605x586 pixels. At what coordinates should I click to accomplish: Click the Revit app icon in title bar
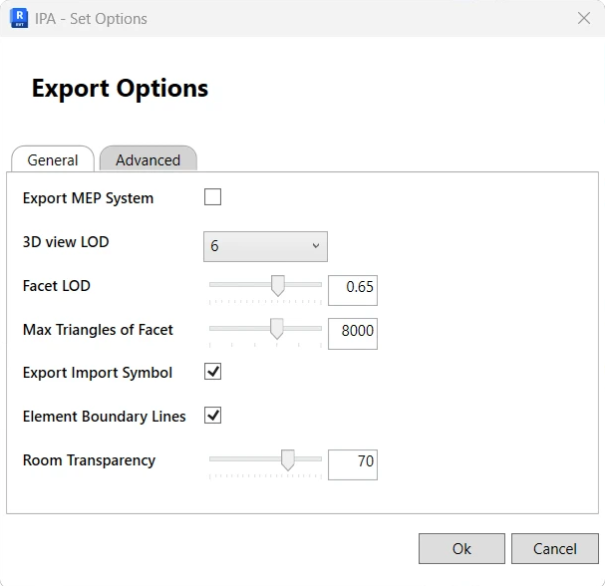(x=19, y=19)
